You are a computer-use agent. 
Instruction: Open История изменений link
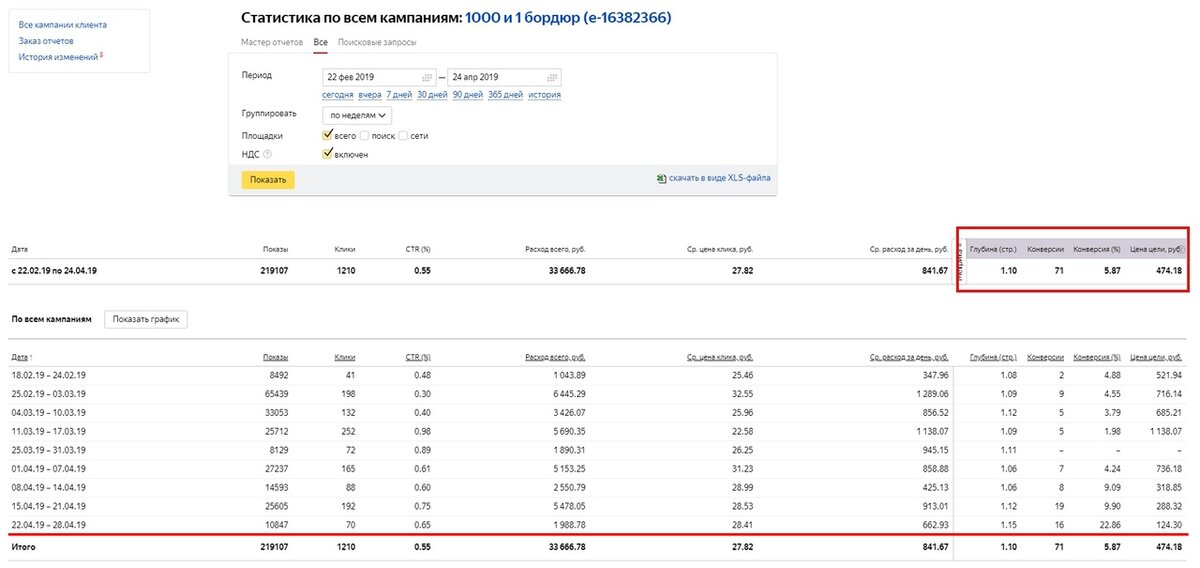(58, 57)
